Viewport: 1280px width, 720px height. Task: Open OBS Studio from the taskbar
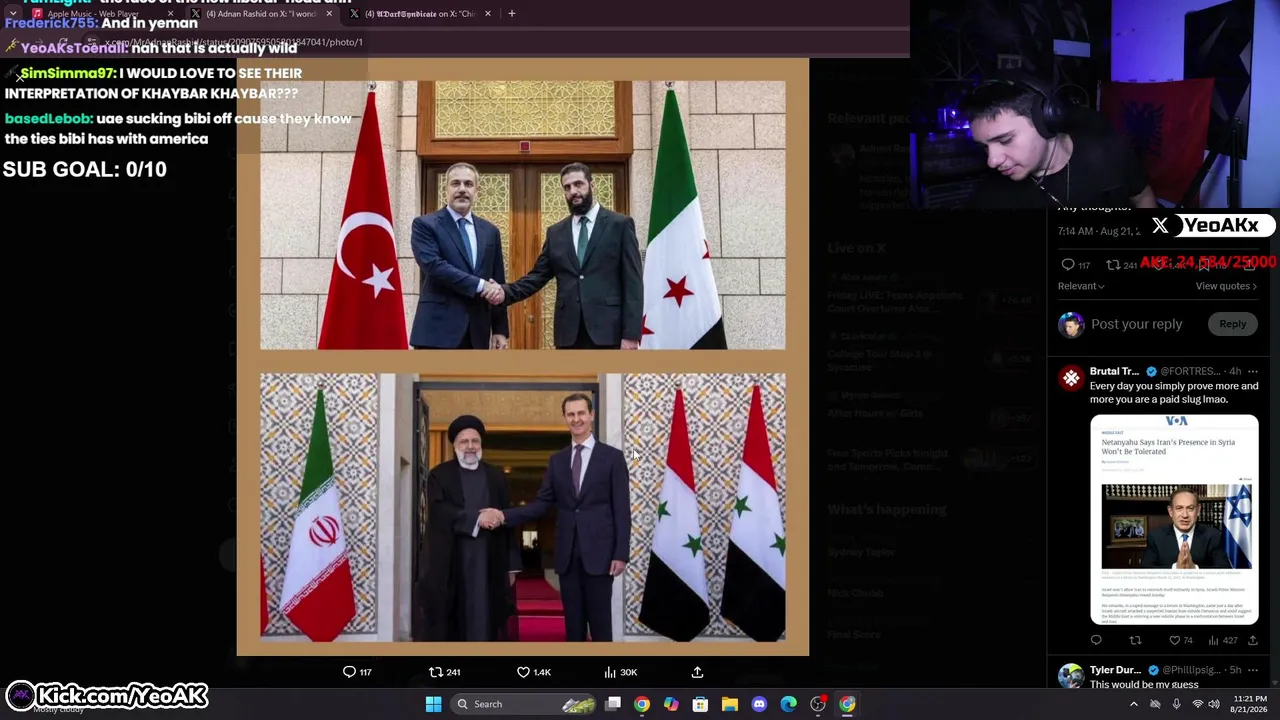tap(818, 704)
